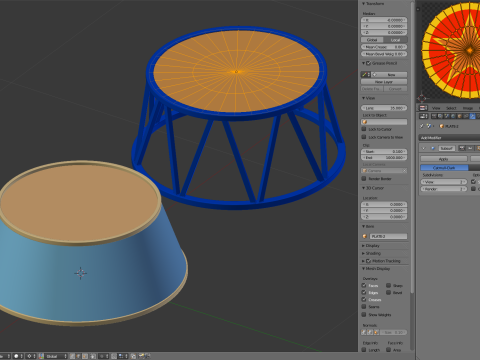This screenshot has width=480, height=360.
Task: Click the render preview icon in viewport header
Action: pos(142,356)
